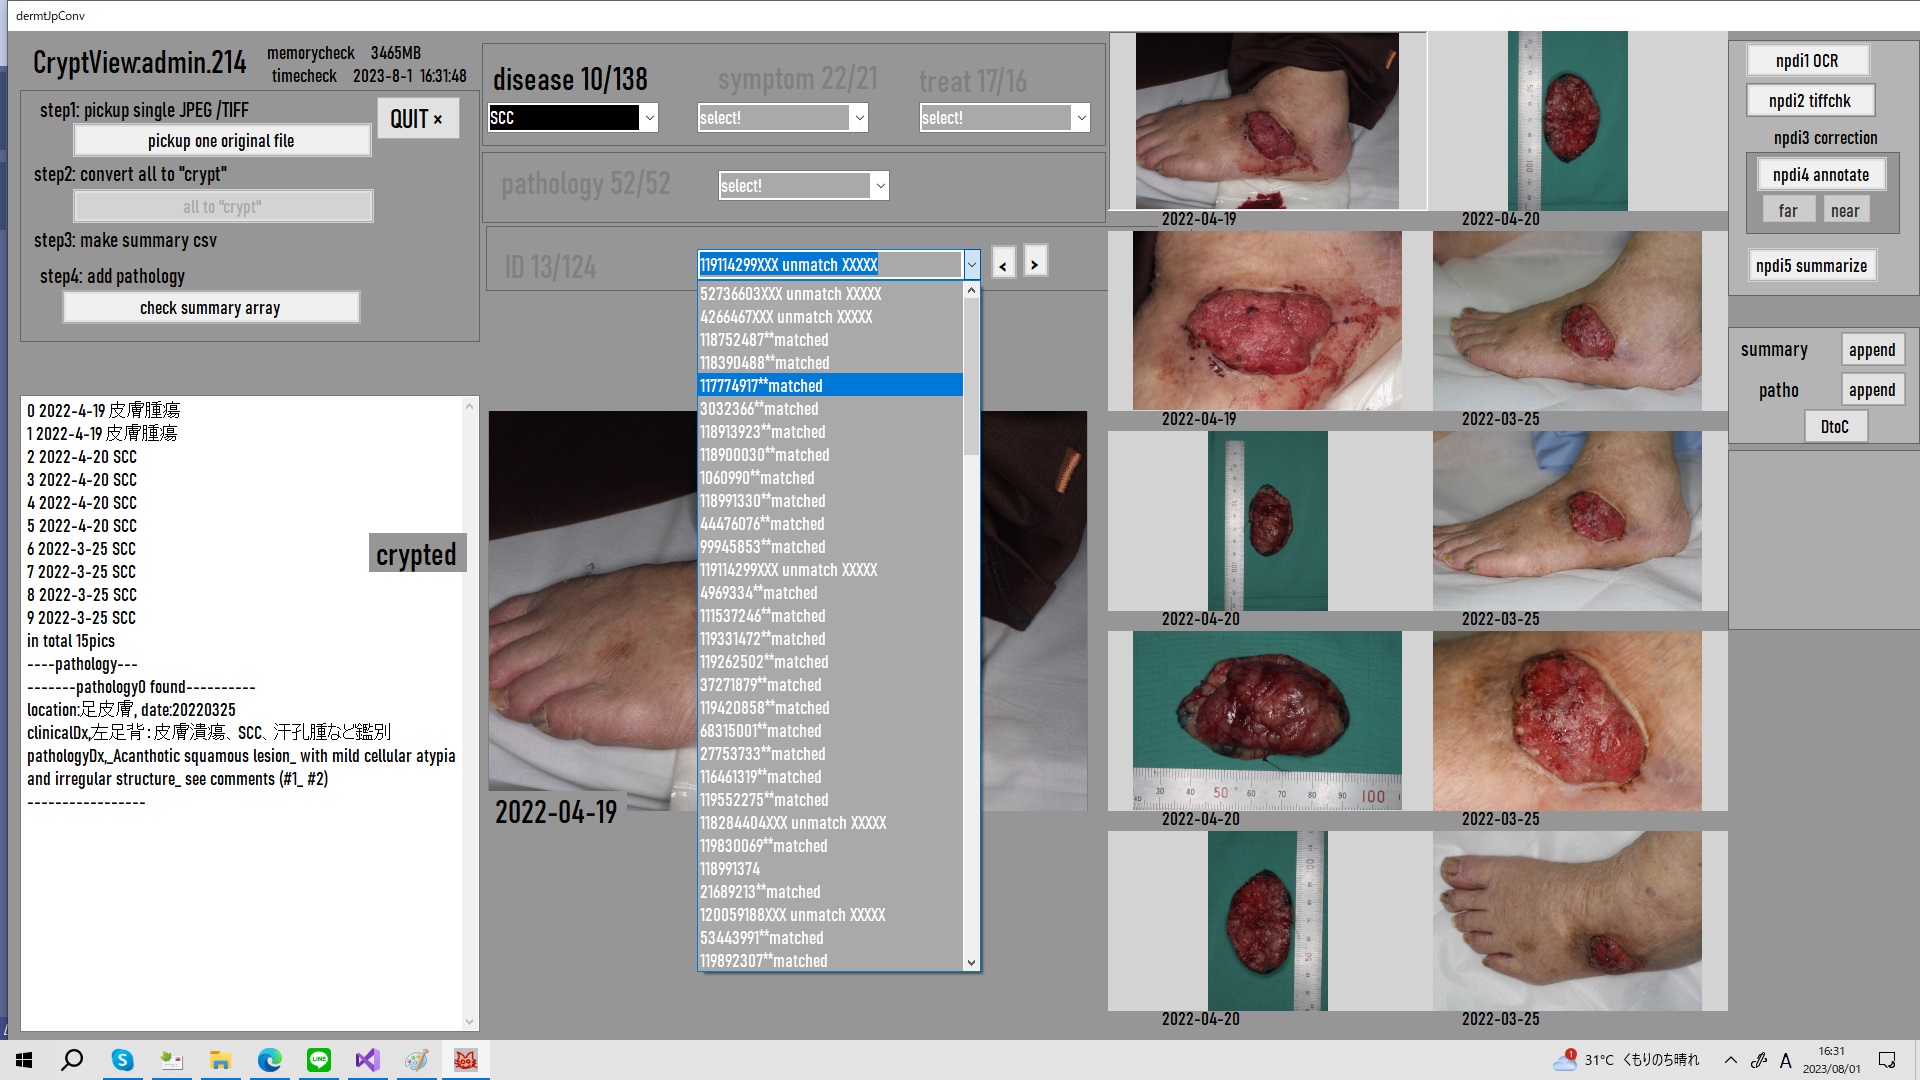Open Microsoft Edge browser icon
This screenshot has height=1080, width=1920.
[x=270, y=1060]
